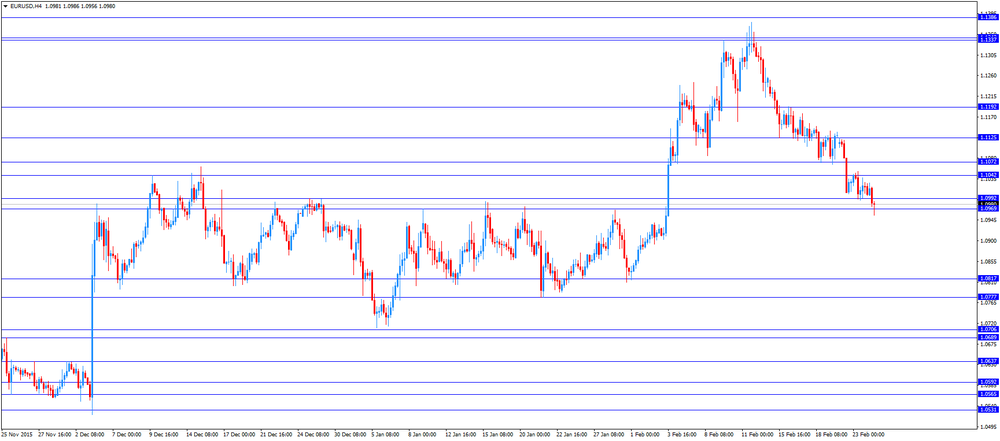Click the EURUSD,H4 chart title text
This screenshot has width=1000, height=441.
click(x=26, y=5)
